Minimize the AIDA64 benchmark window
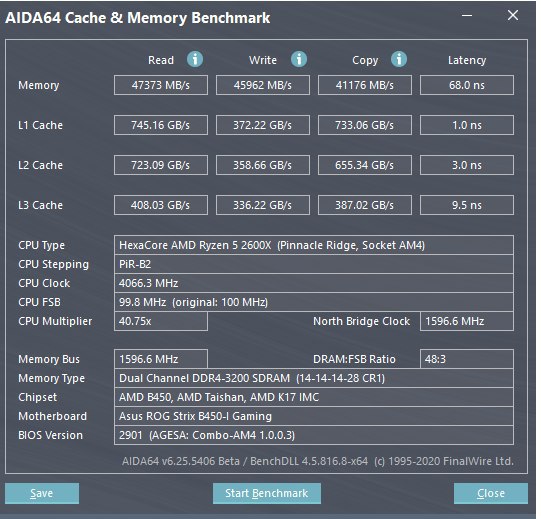The width and height of the screenshot is (541, 519). coord(467,16)
